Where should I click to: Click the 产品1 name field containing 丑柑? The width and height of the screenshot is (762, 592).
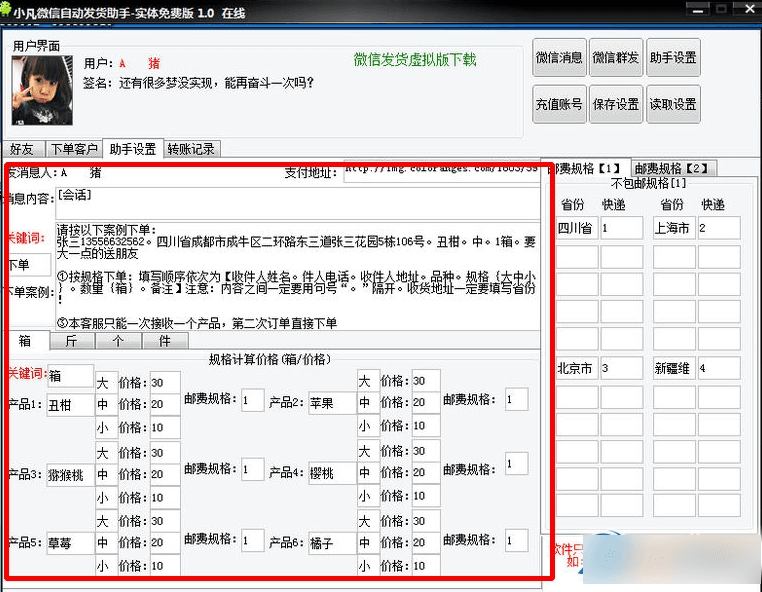coord(70,404)
